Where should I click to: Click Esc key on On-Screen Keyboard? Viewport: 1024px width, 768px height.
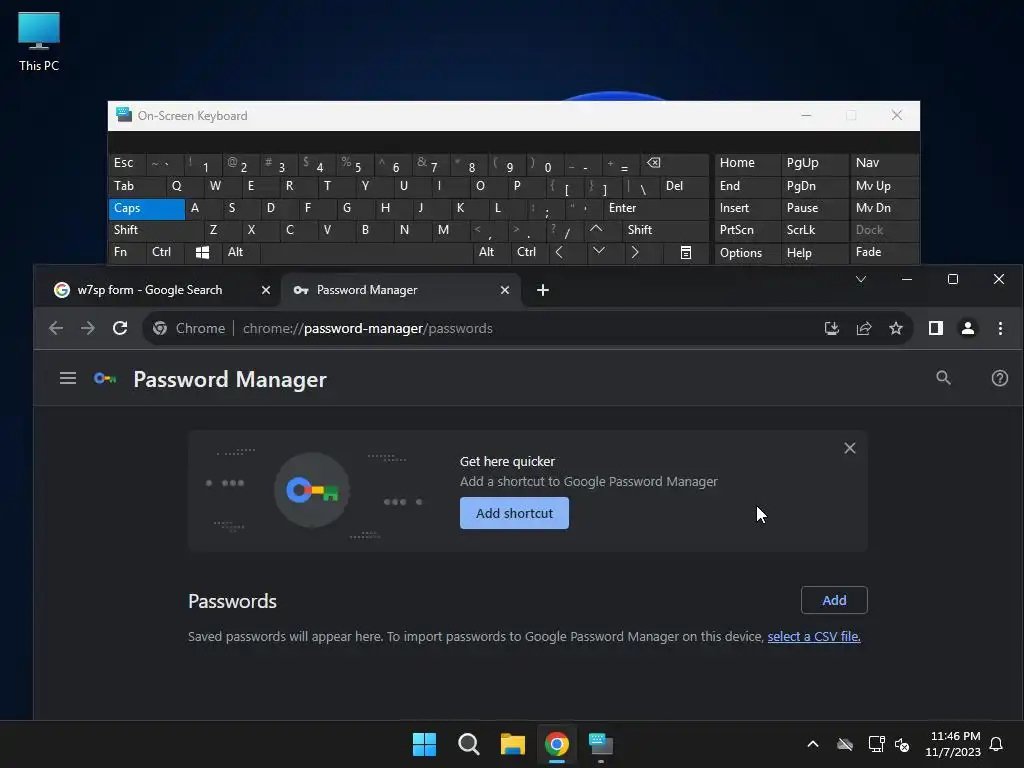tap(127, 163)
